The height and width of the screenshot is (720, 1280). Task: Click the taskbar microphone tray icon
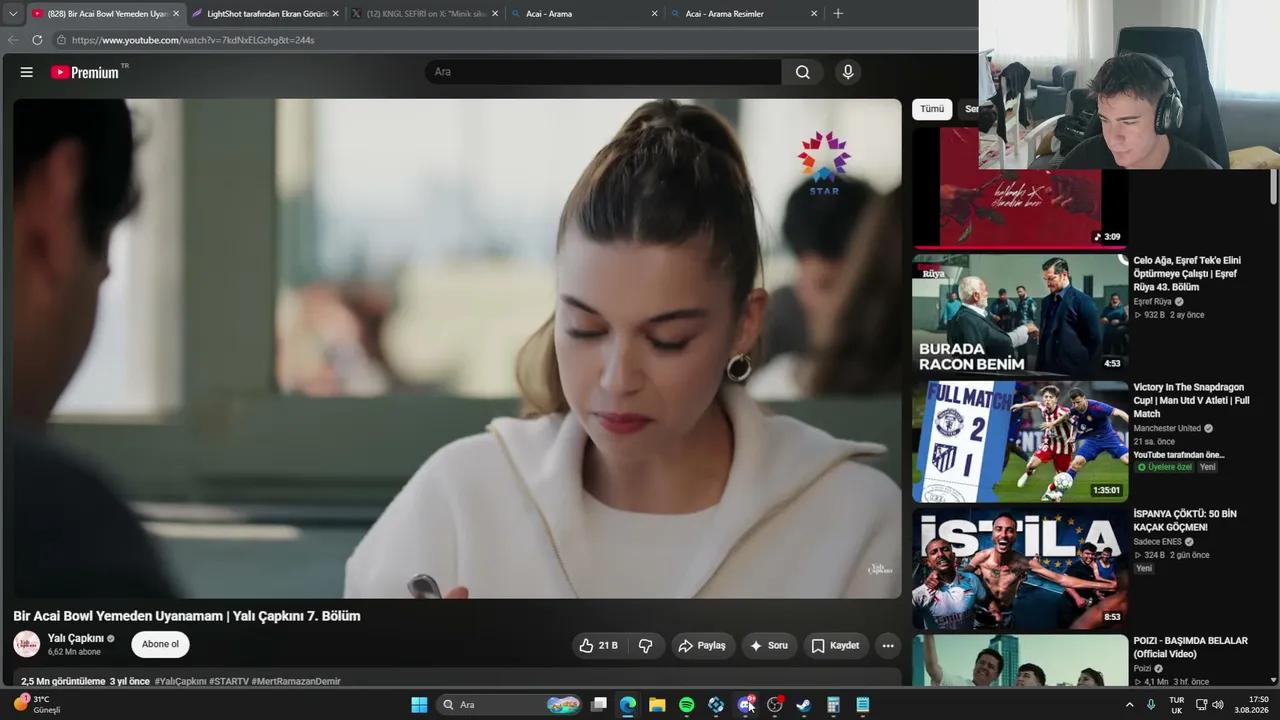tap(1151, 705)
